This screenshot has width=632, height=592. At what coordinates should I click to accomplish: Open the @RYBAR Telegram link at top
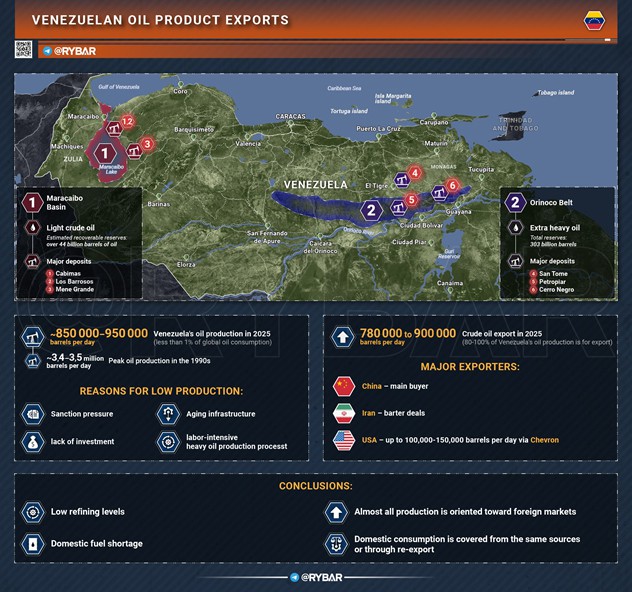[x=70, y=51]
